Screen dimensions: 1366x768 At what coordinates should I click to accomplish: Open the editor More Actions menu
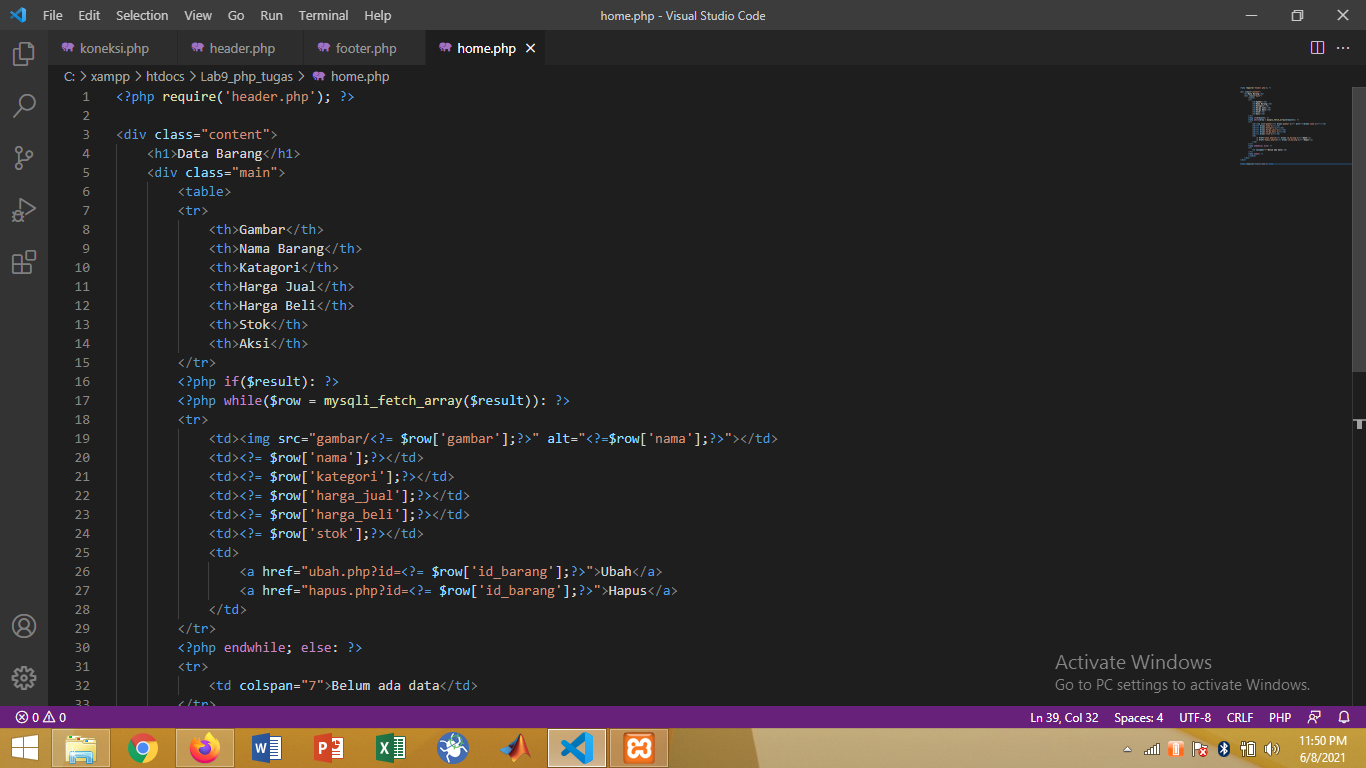tap(1344, 48)
